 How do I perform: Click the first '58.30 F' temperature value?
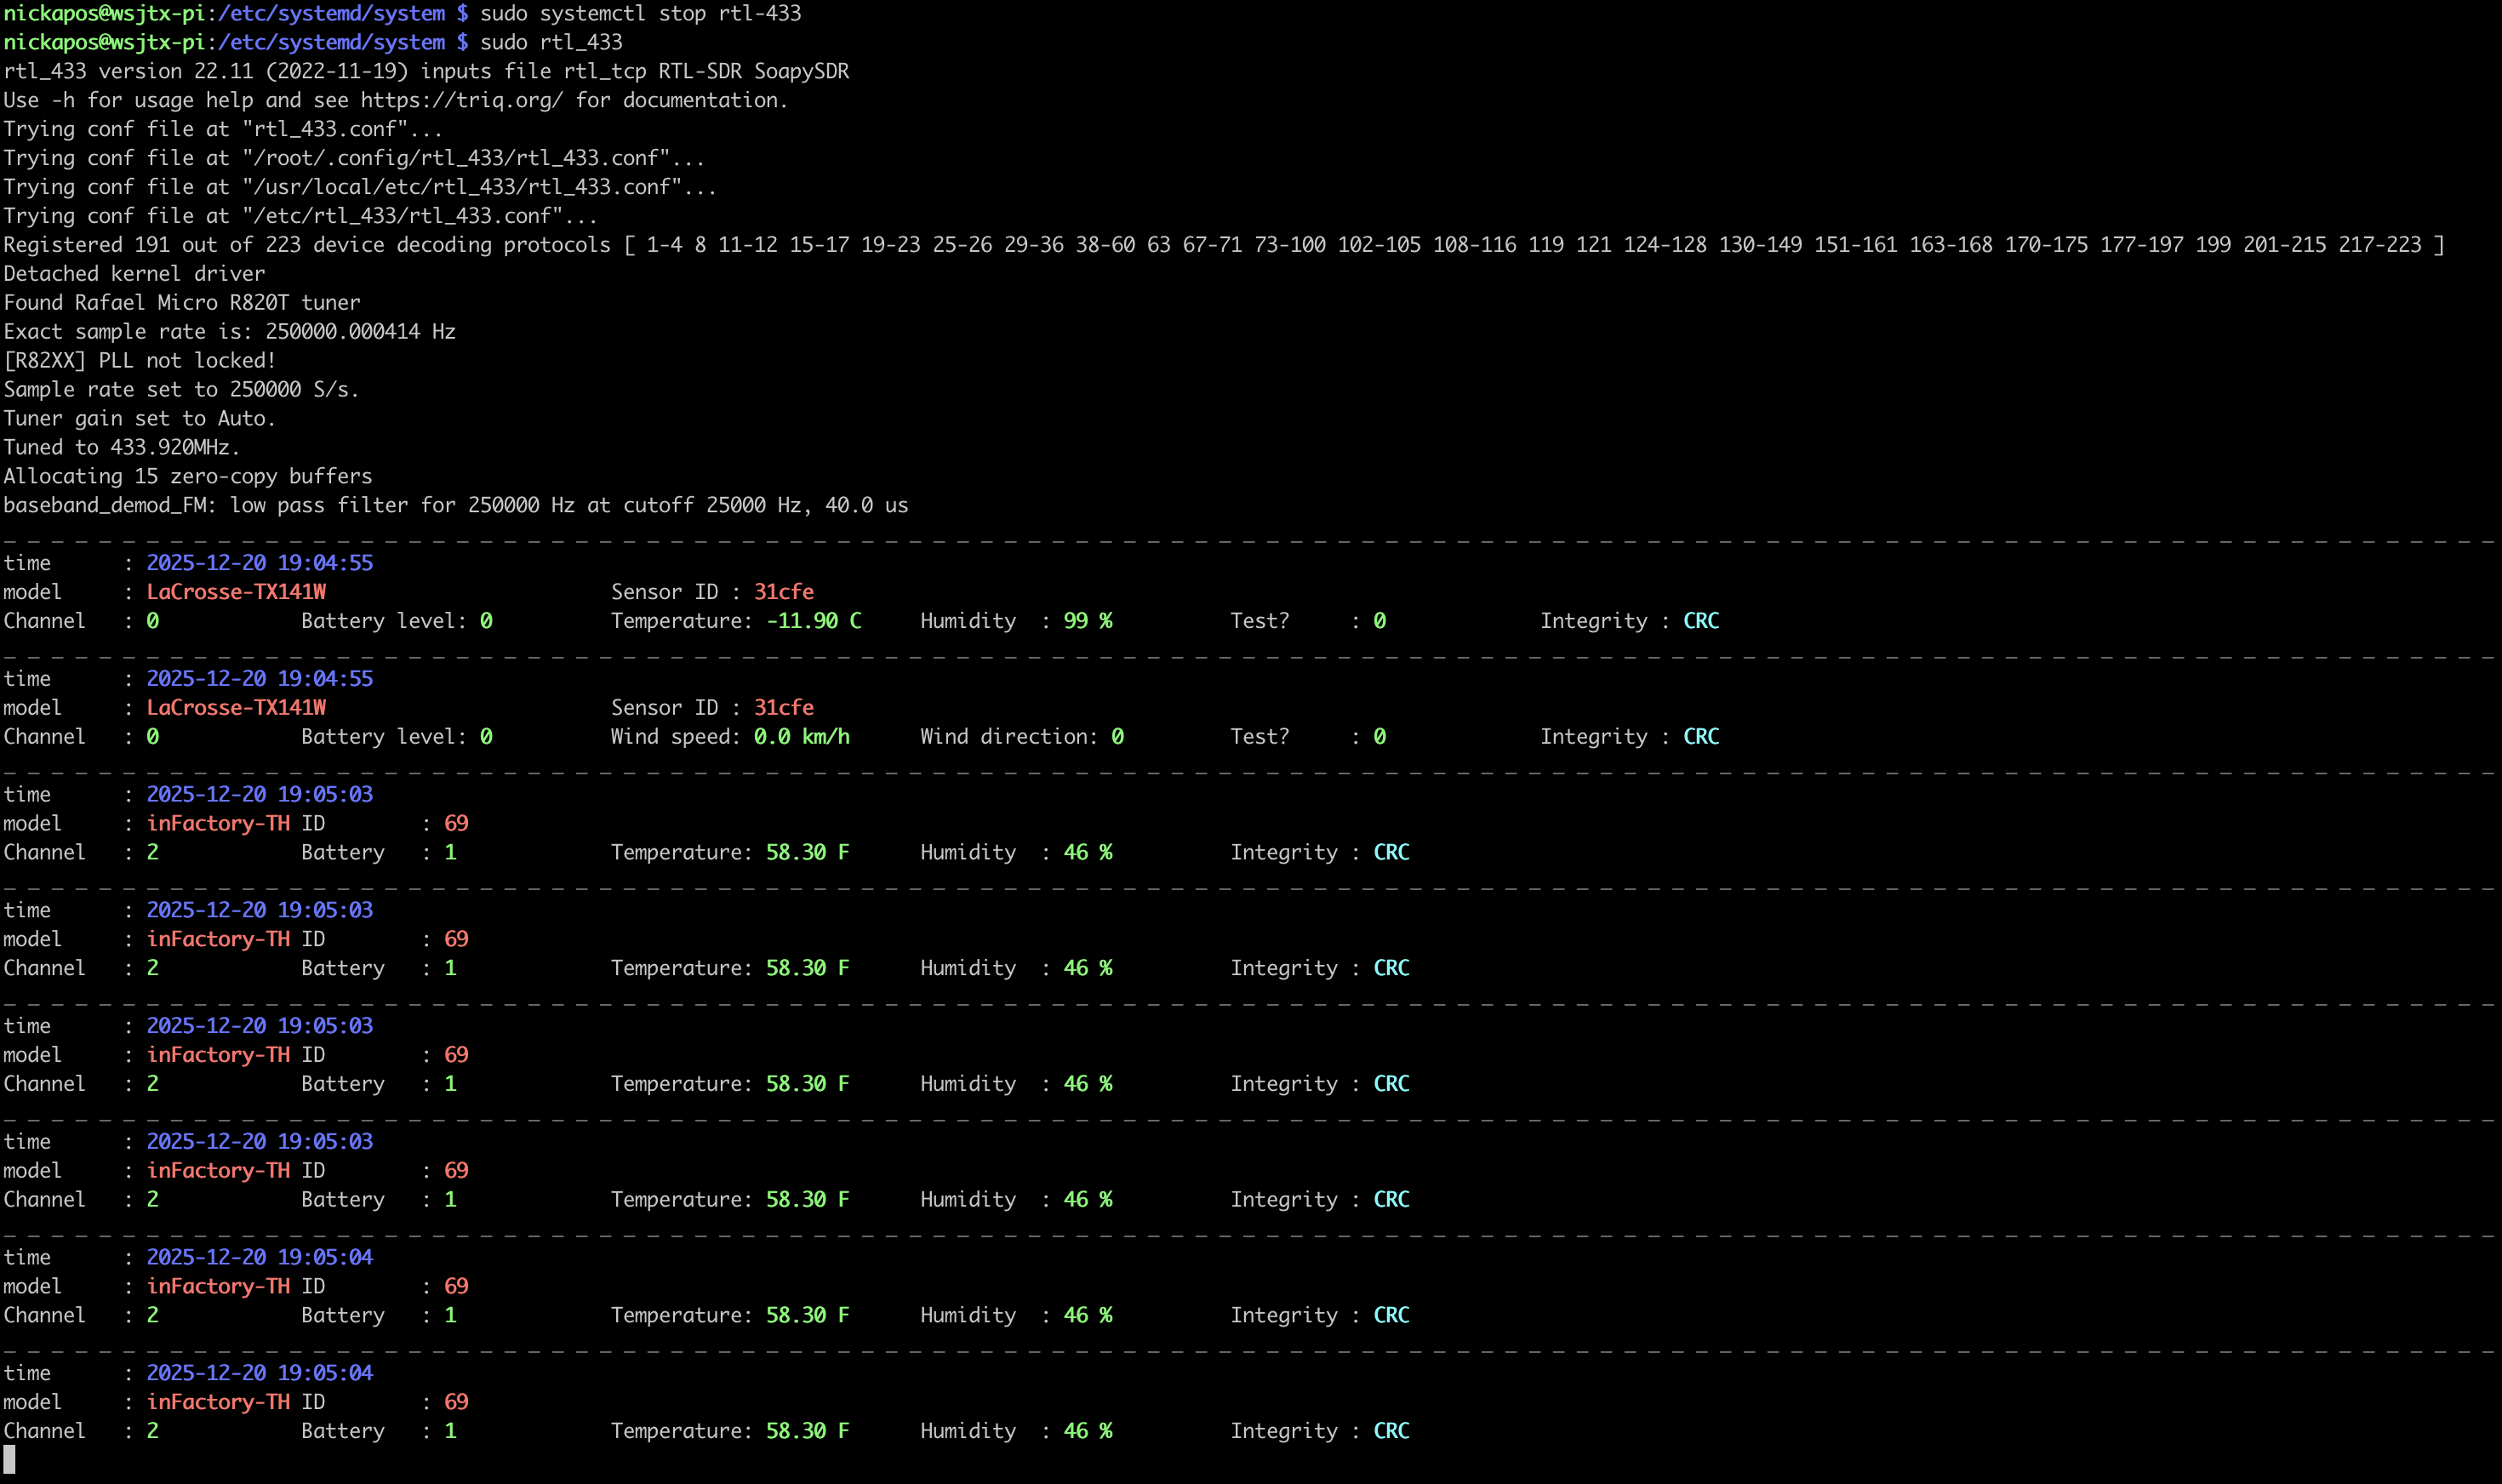pos(808,853)
